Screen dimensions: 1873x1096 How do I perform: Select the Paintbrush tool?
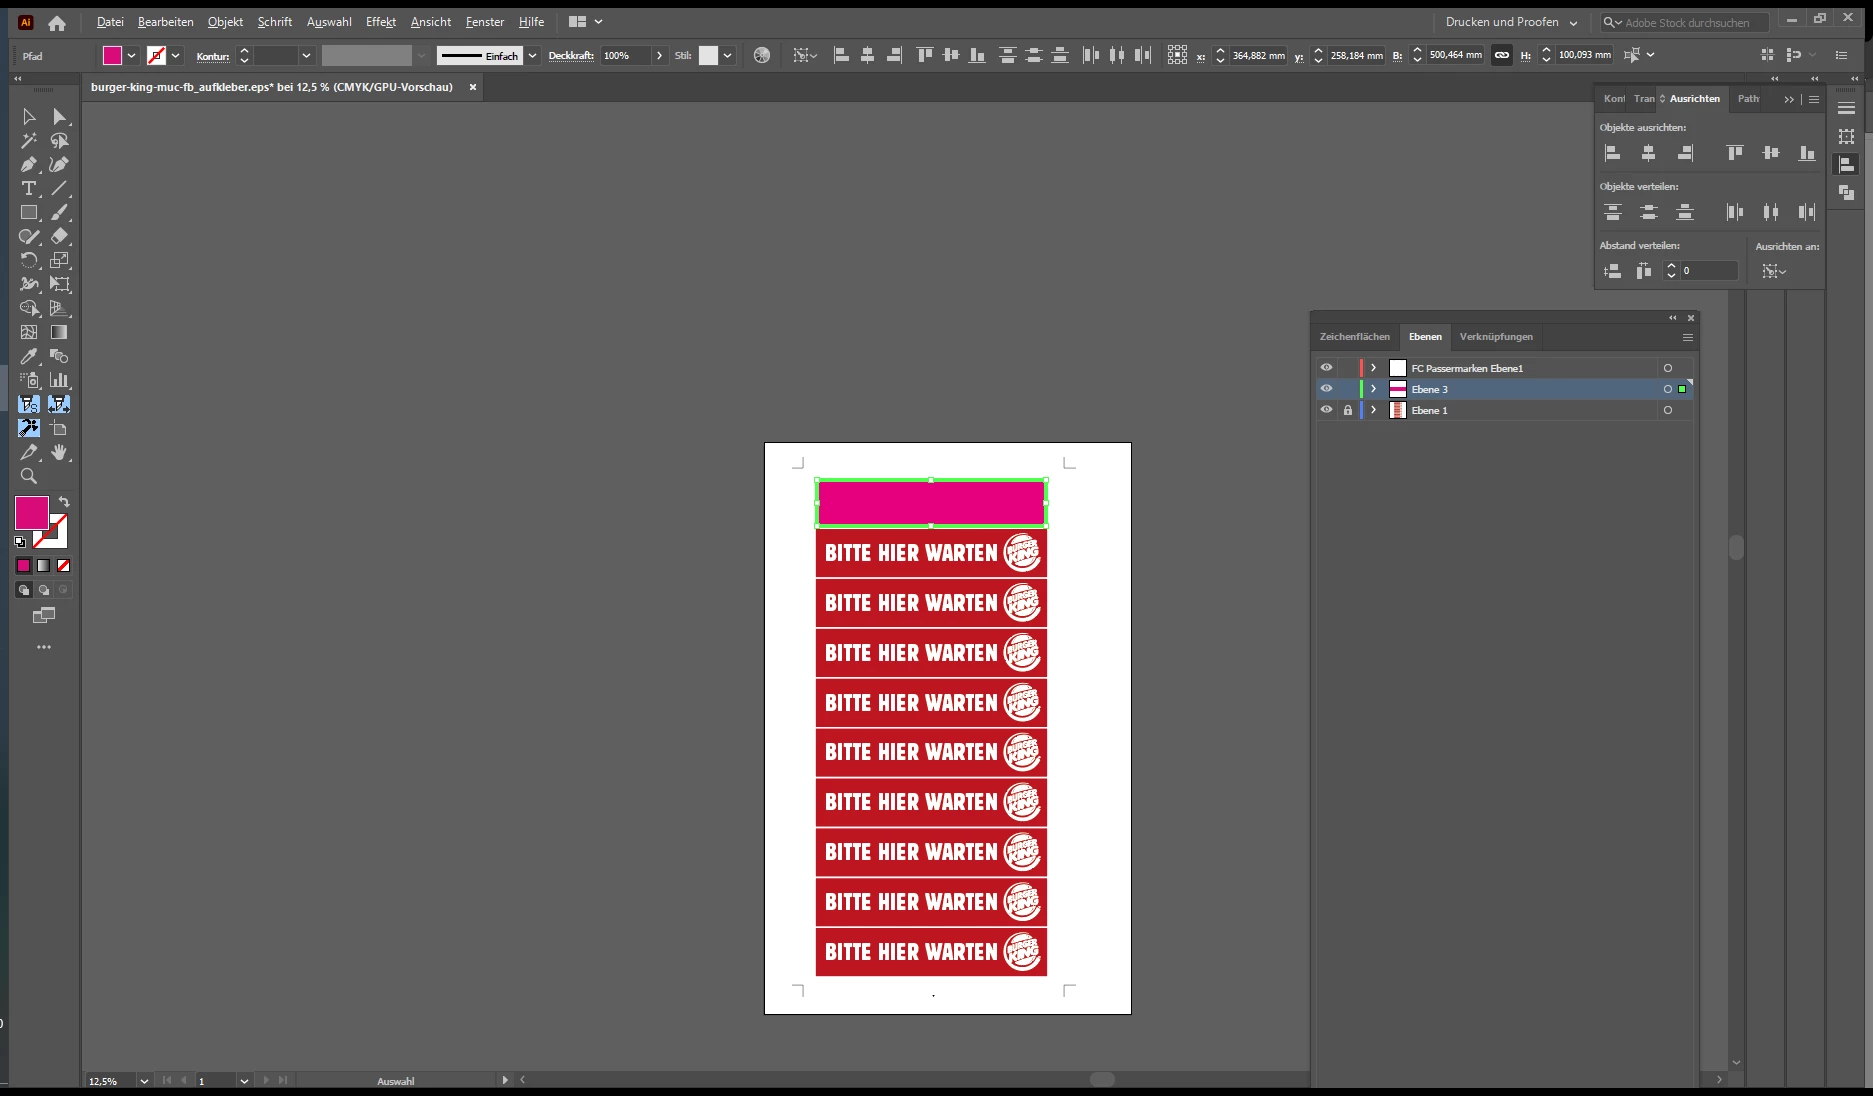[59, 213]
